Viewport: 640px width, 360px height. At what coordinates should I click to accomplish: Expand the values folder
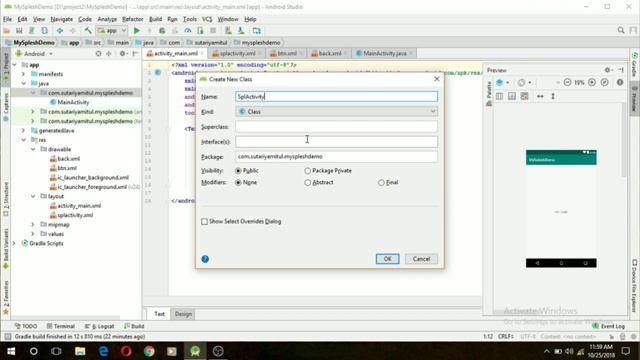[33, 234]
